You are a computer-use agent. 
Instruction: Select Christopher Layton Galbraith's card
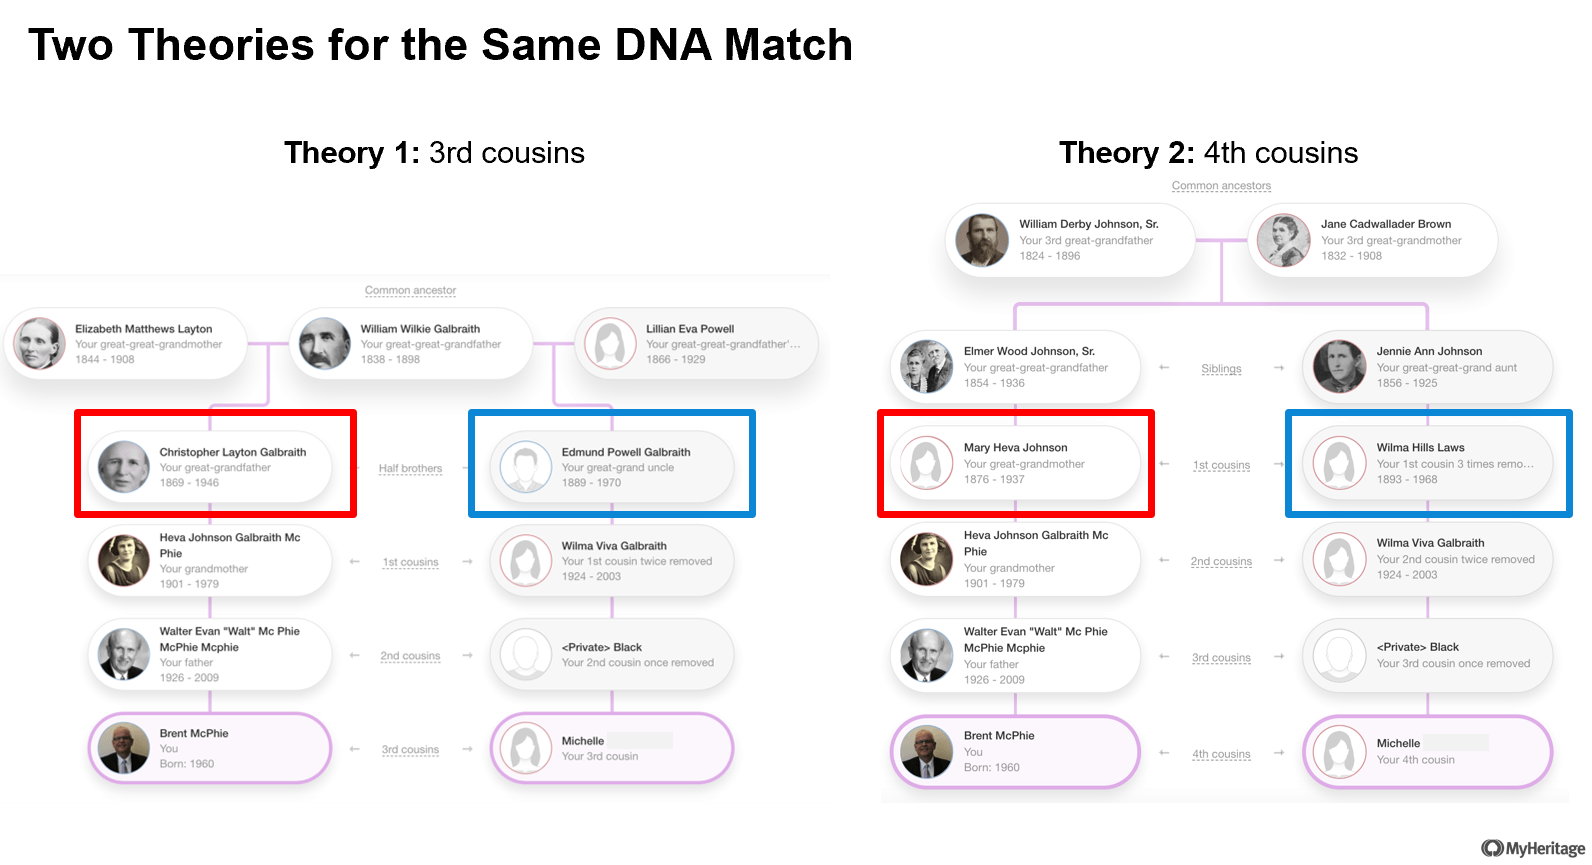tap(210, 467)
